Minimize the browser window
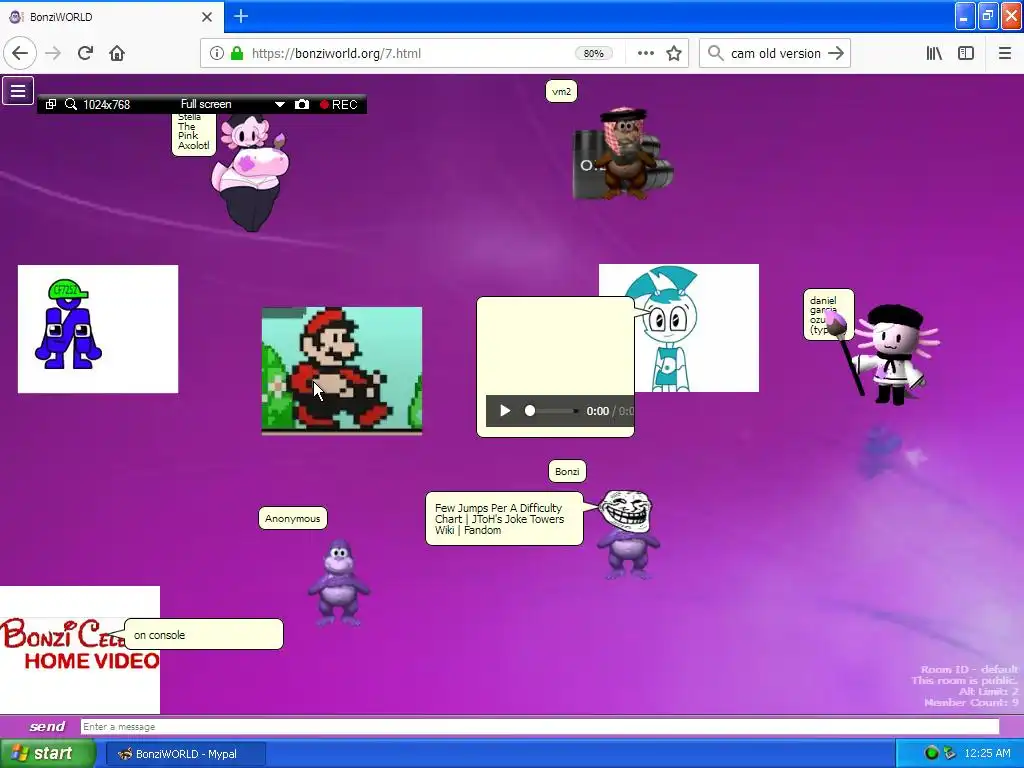 pyautogui.click(x=965, y=16)
